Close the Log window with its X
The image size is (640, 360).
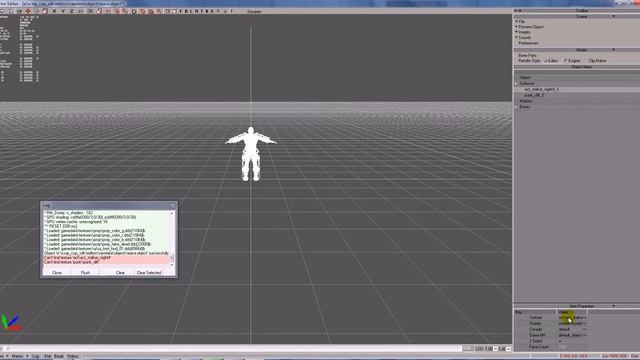click(x=173, y=205)
